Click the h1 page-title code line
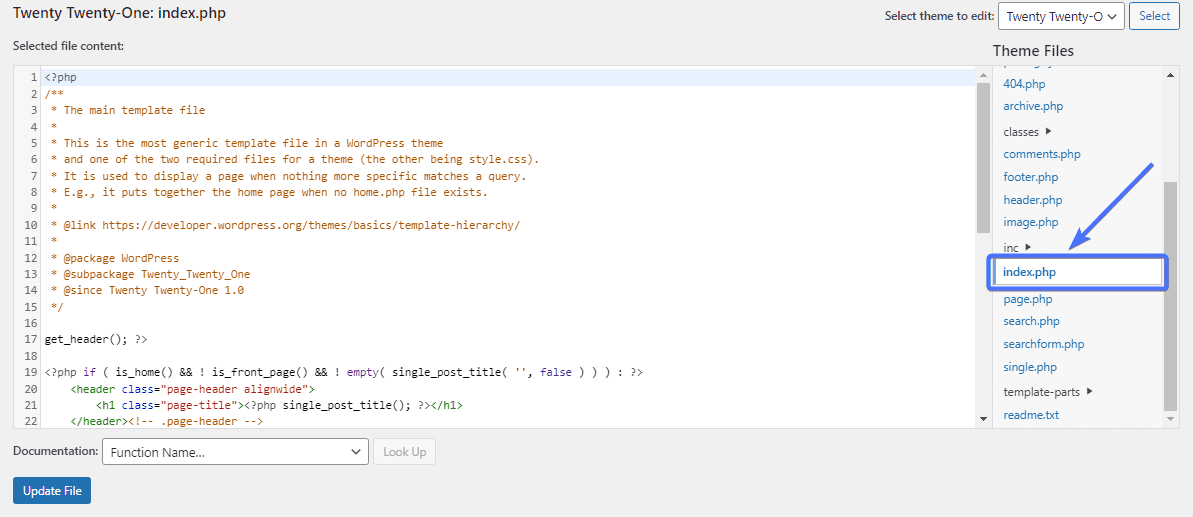The width and height of the screenshot is (1193, 517). click(279, 405)
